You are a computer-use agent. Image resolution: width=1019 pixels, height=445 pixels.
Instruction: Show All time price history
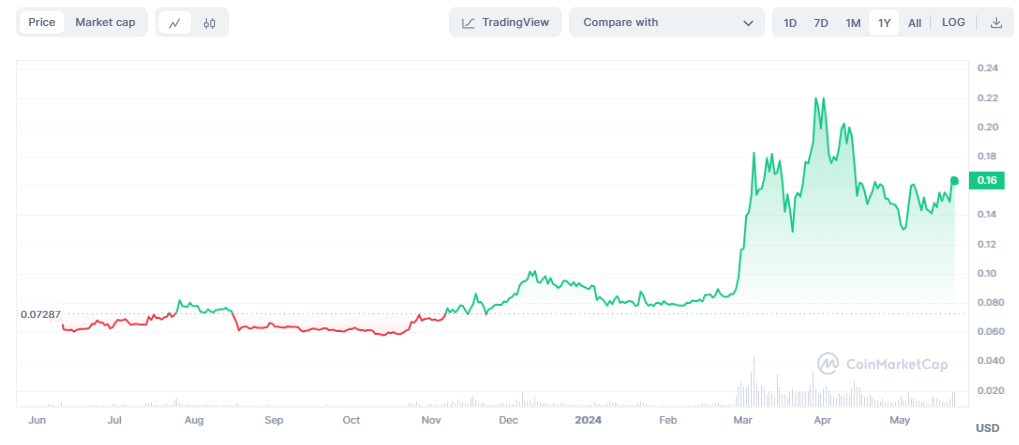[x=914, y=22]
